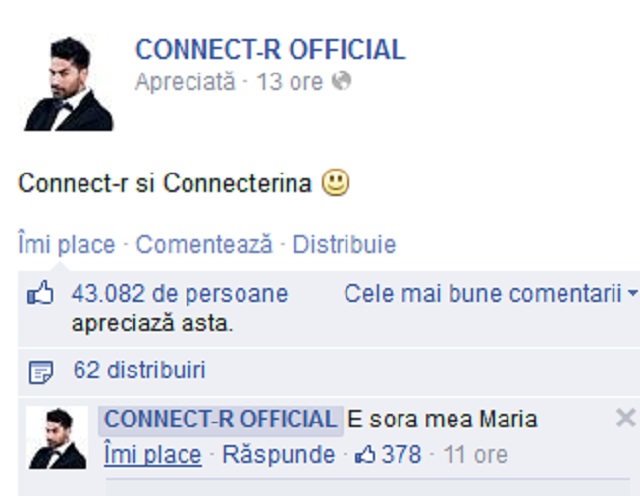The image size is (640, 496).
Task: Click the thumbs-up likes icon
Action: tap(39, 295)
